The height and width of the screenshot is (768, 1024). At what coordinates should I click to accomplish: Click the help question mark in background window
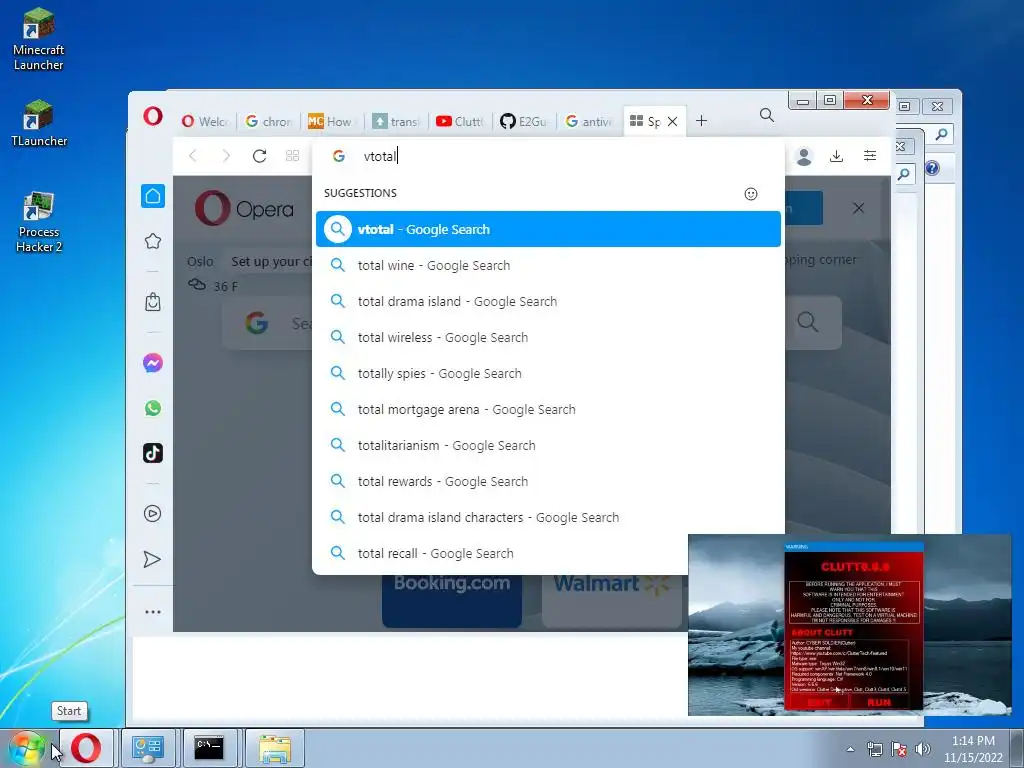pos(932,168)
